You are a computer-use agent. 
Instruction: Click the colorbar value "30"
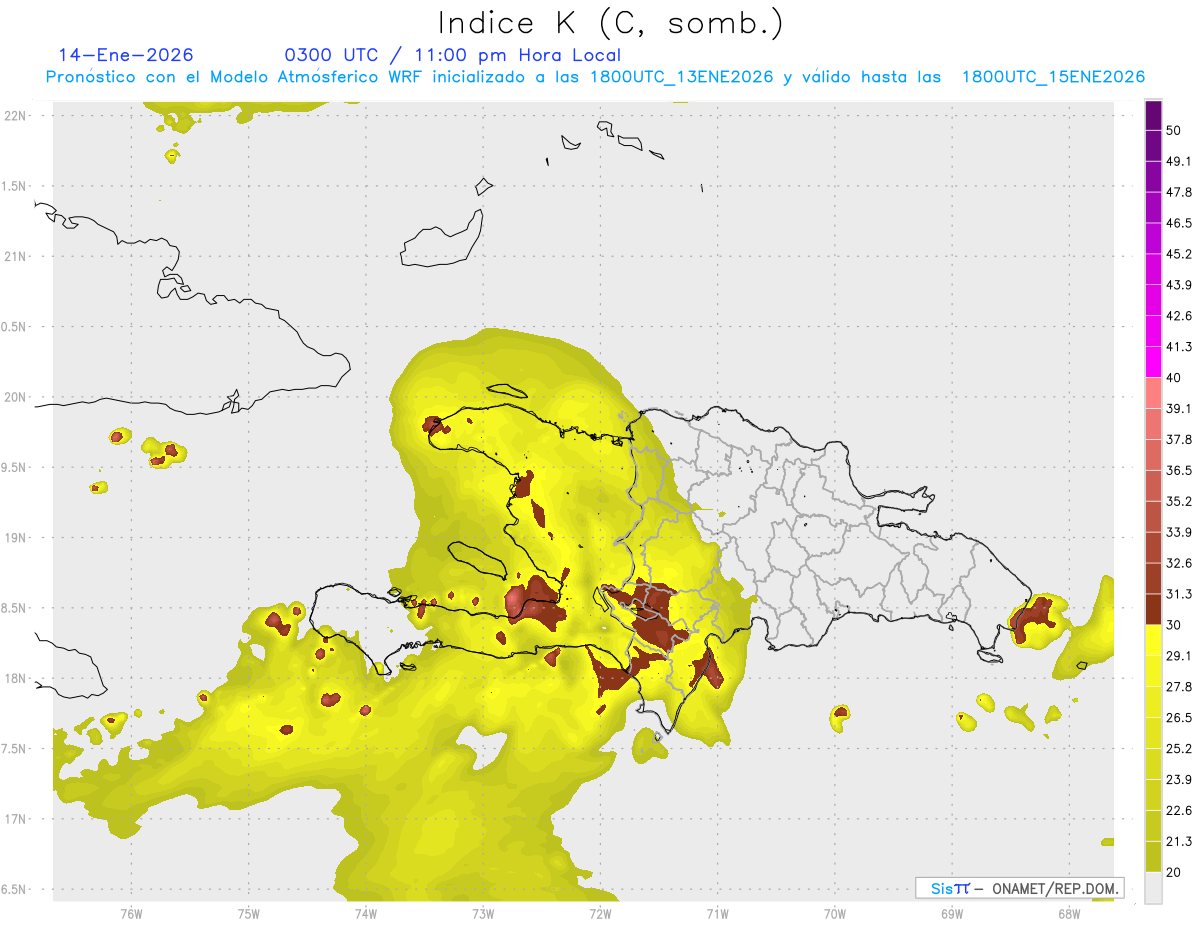tap(1175, 625)
